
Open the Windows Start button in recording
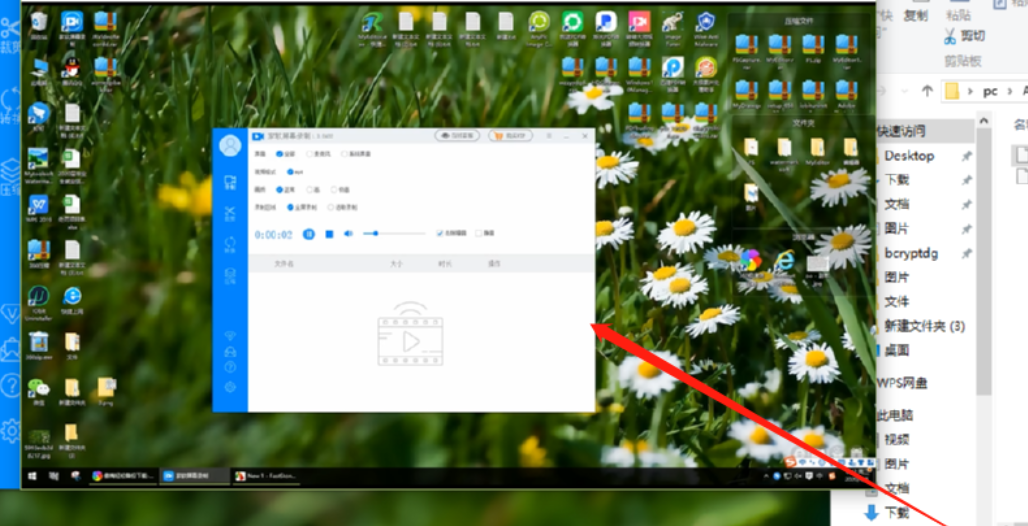[30, 476]
